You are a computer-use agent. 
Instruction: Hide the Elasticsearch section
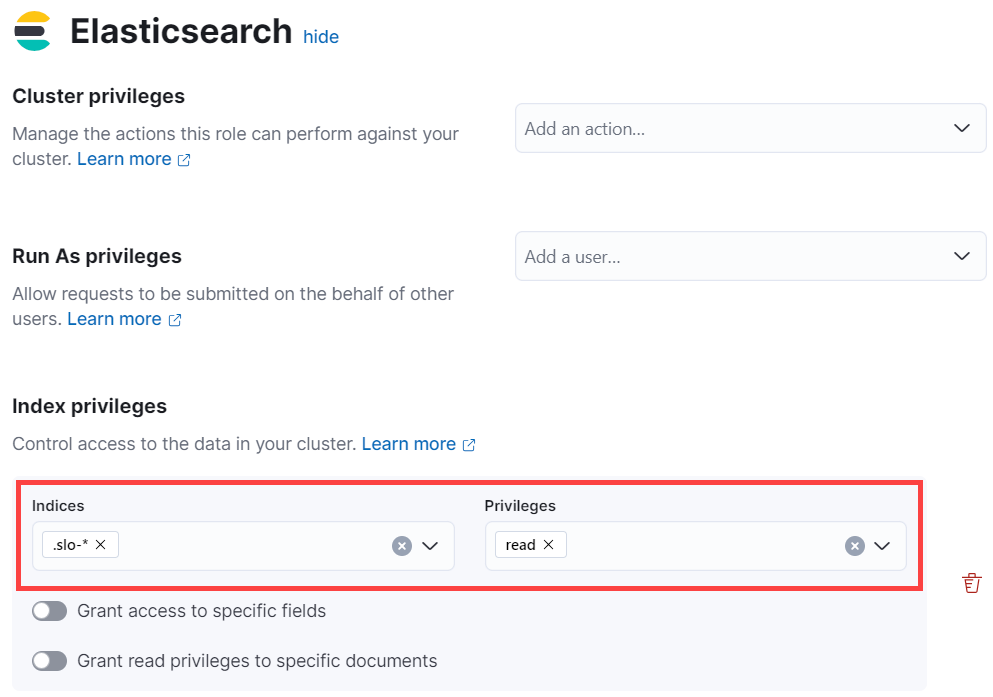[x=321, y=37]
